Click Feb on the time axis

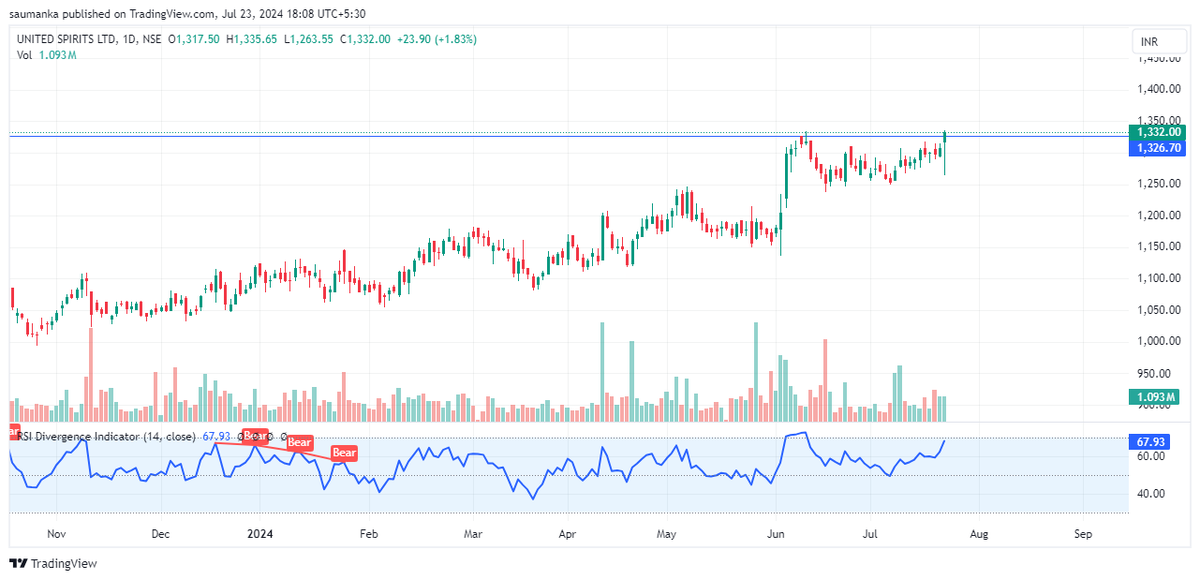368,534
